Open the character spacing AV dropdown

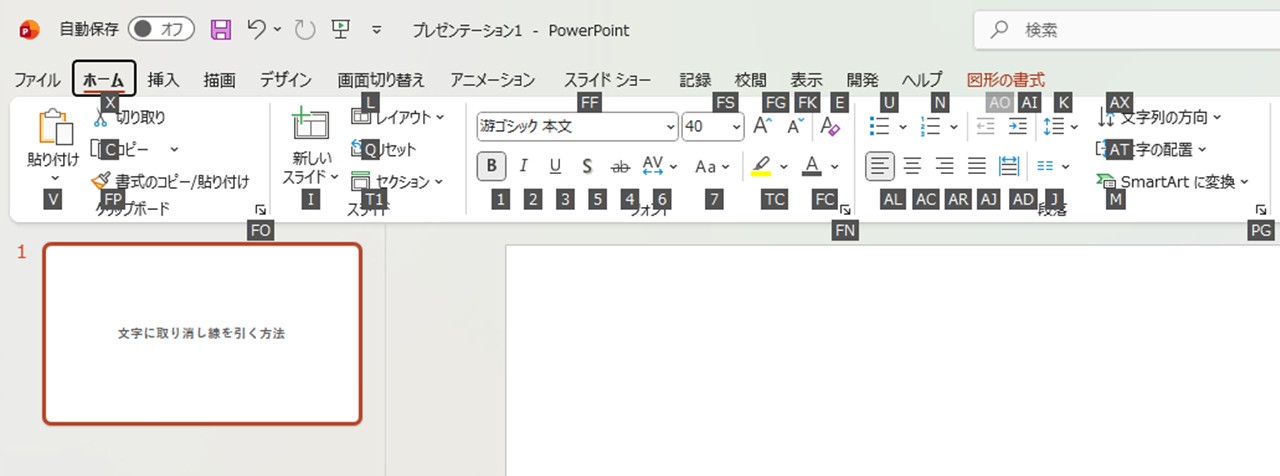tap(660, 166)
